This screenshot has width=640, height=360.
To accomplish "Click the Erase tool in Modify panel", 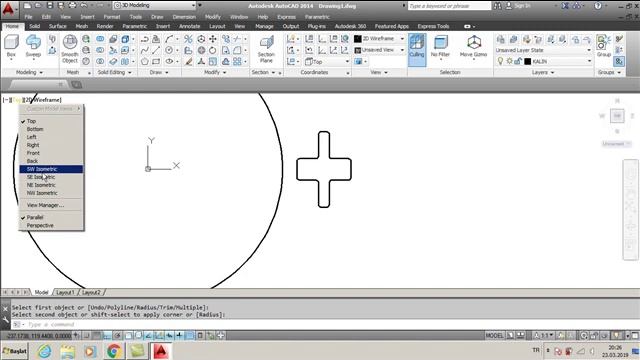I will click(x=188, y=62).
